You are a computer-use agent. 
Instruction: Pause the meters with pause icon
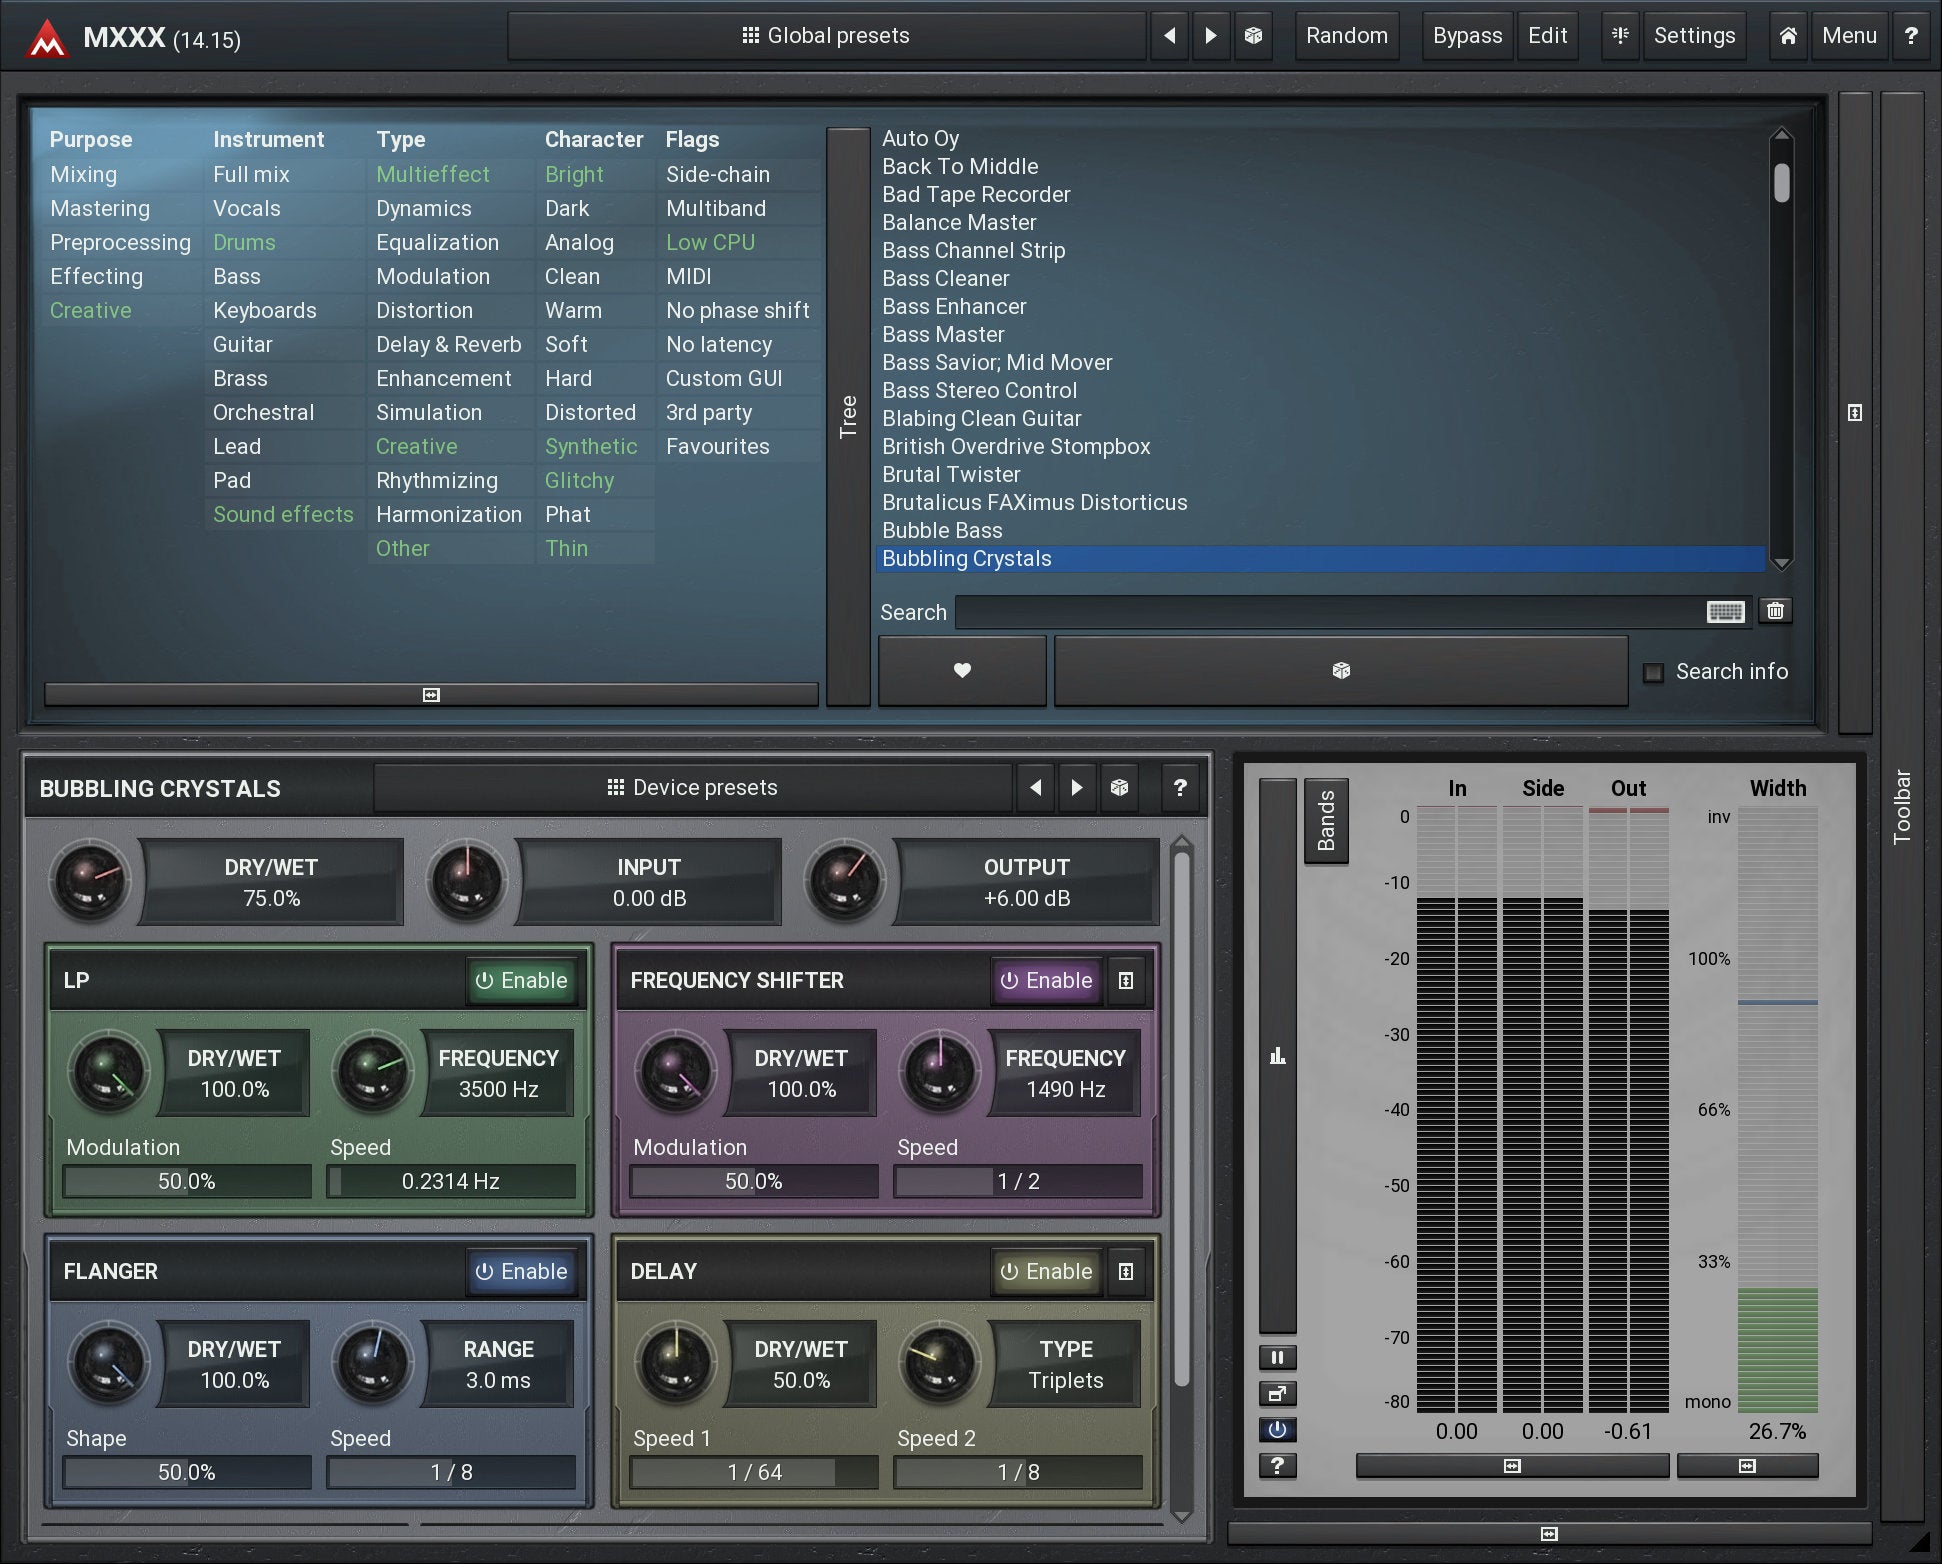click(x=1277, y=1358)
